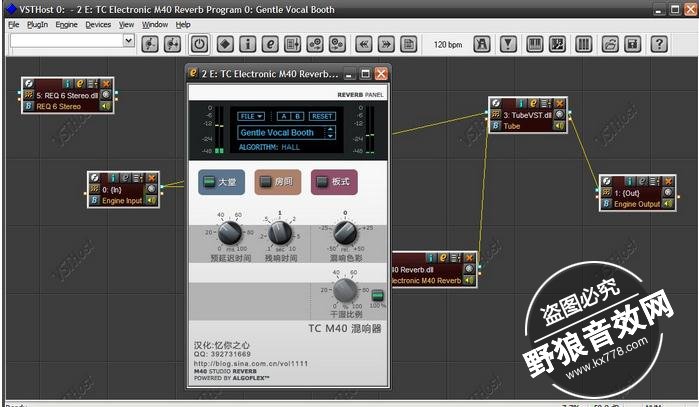Select the A preset compare button
This screenshot has width=699, height=407.
[x=284, y=116]
